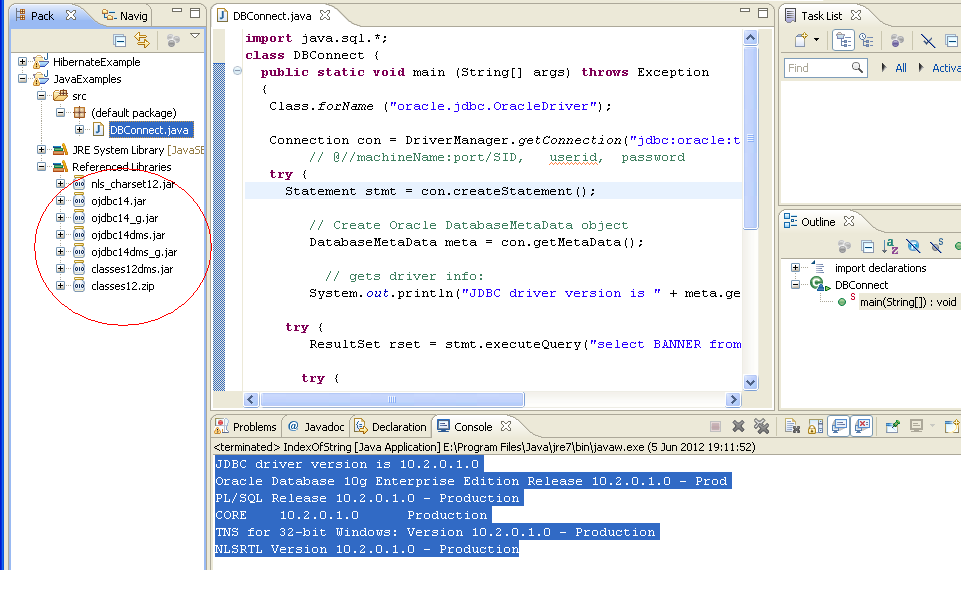Focus on Workweek icon in Task List

897,41
